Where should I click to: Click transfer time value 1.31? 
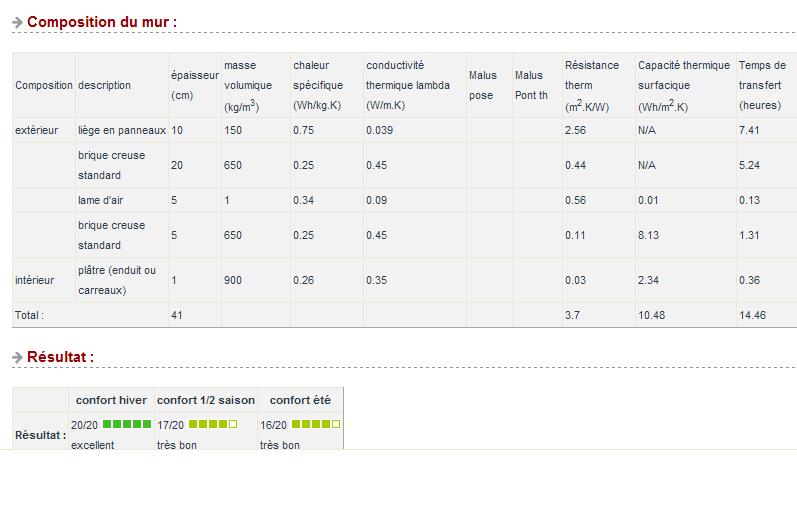[x=749, y=235]
